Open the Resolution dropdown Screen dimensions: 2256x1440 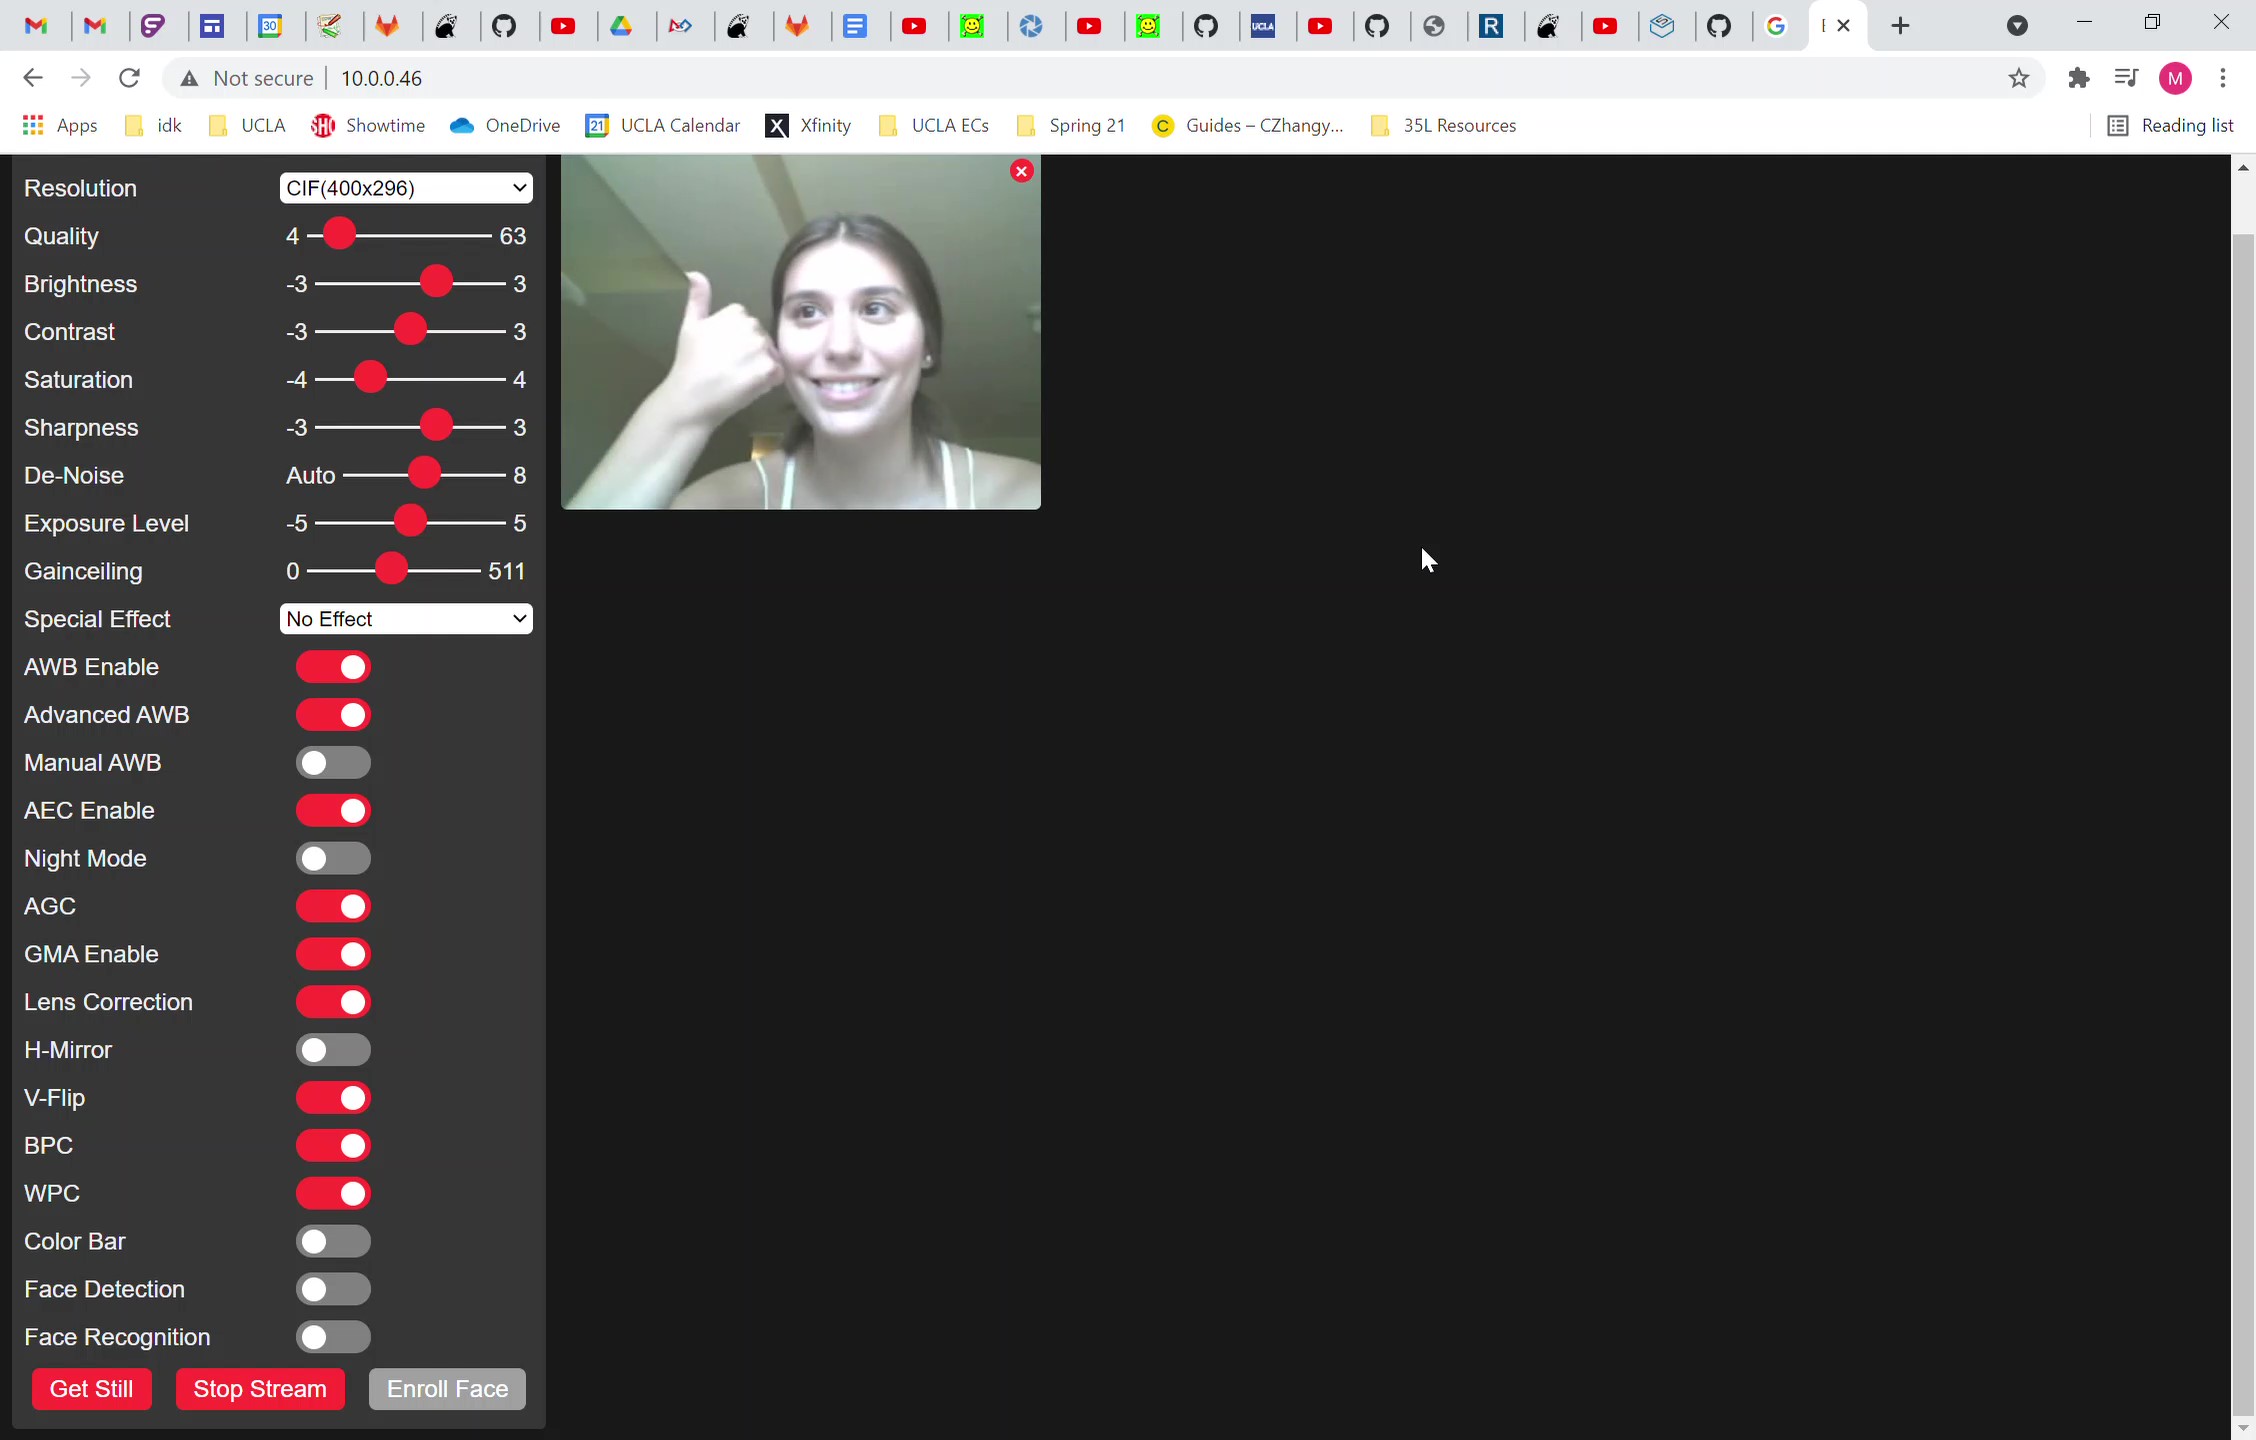coord(405,187)
